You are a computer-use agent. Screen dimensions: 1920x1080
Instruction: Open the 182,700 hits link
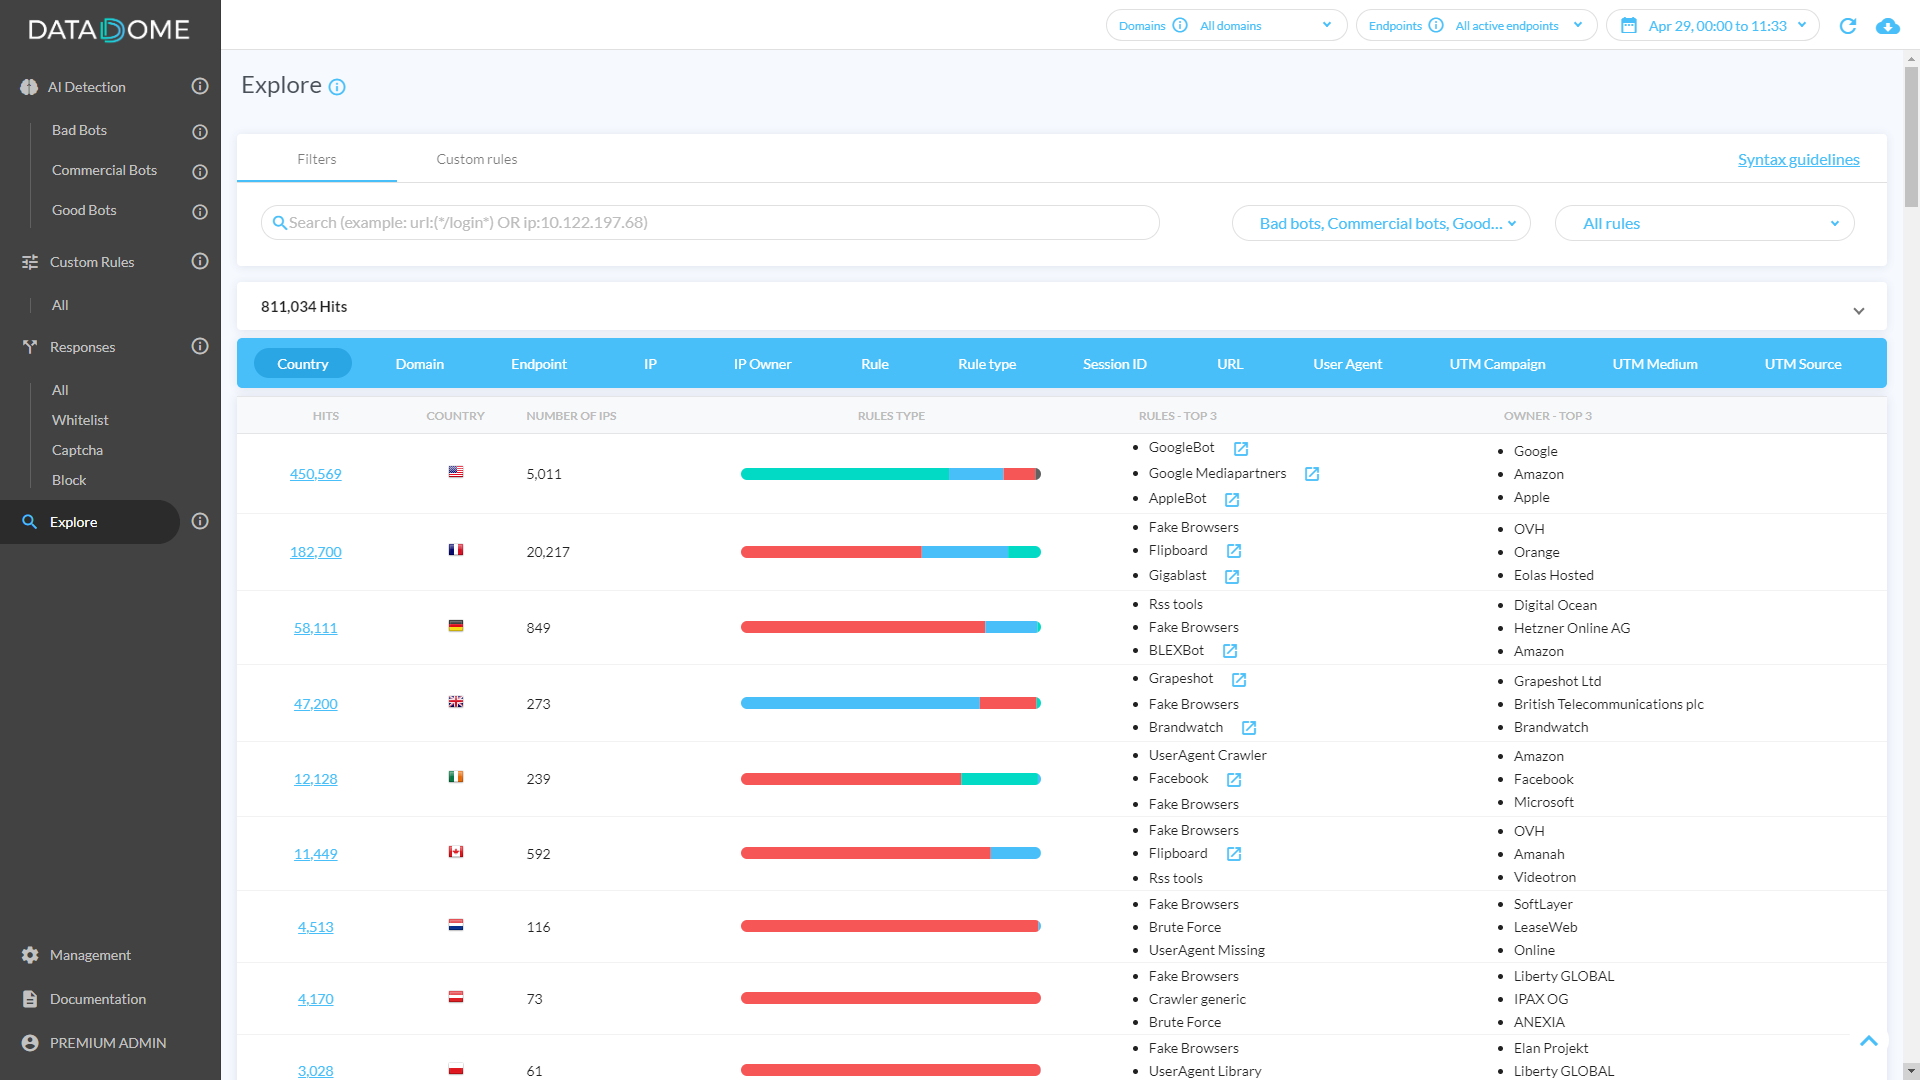point(315,552)
